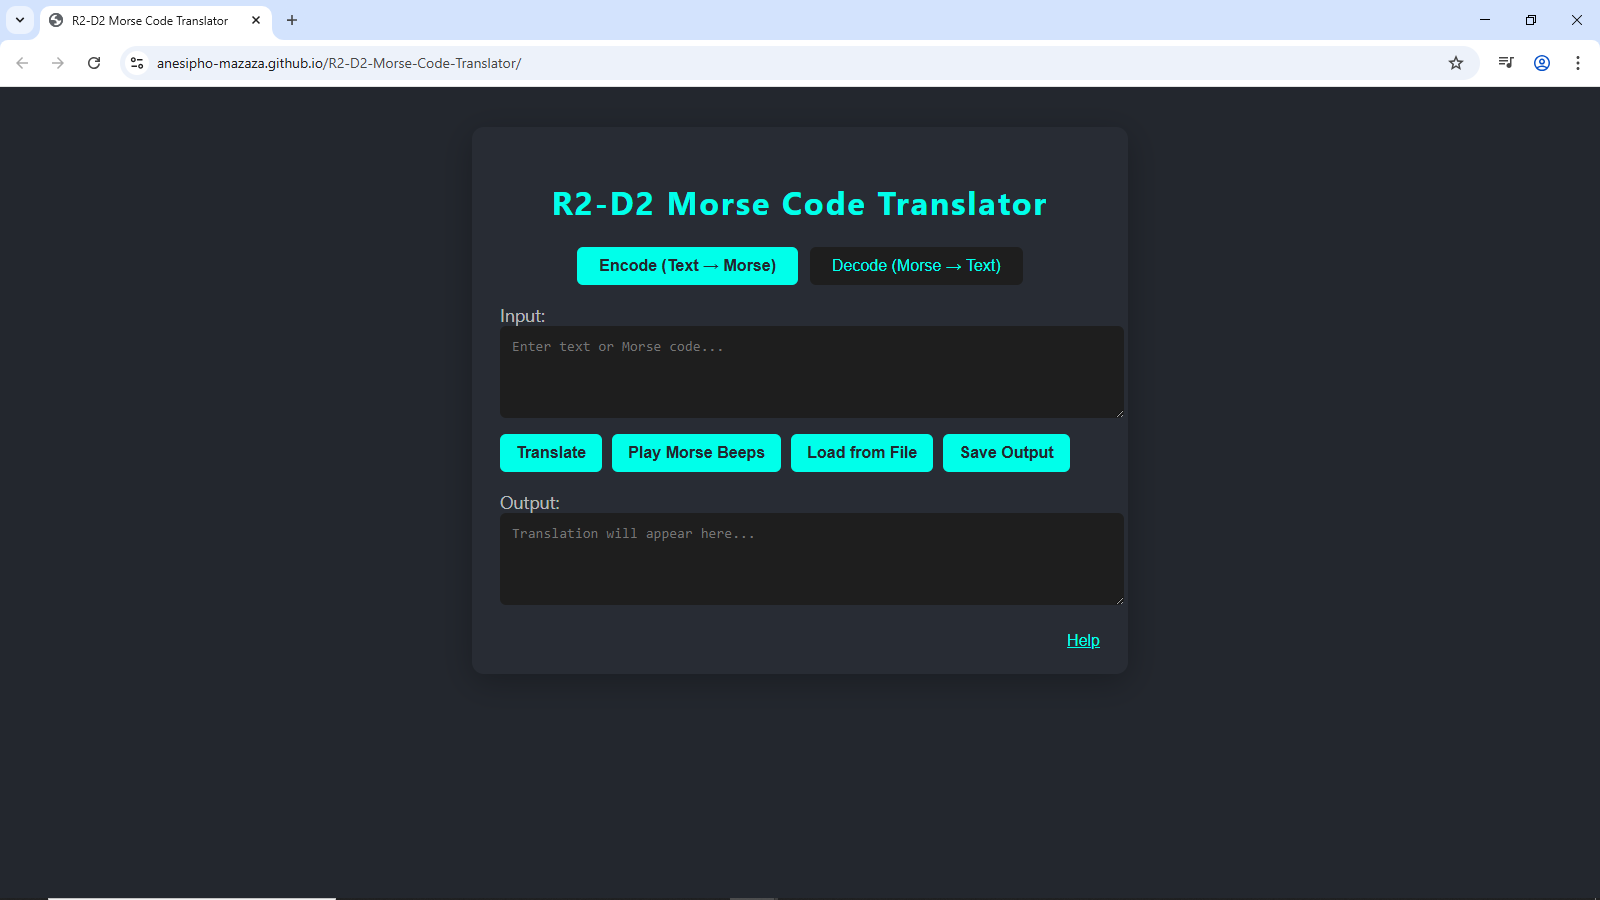Click the R2-D2 Morse Code Translator heading

(x=799, y=204)
